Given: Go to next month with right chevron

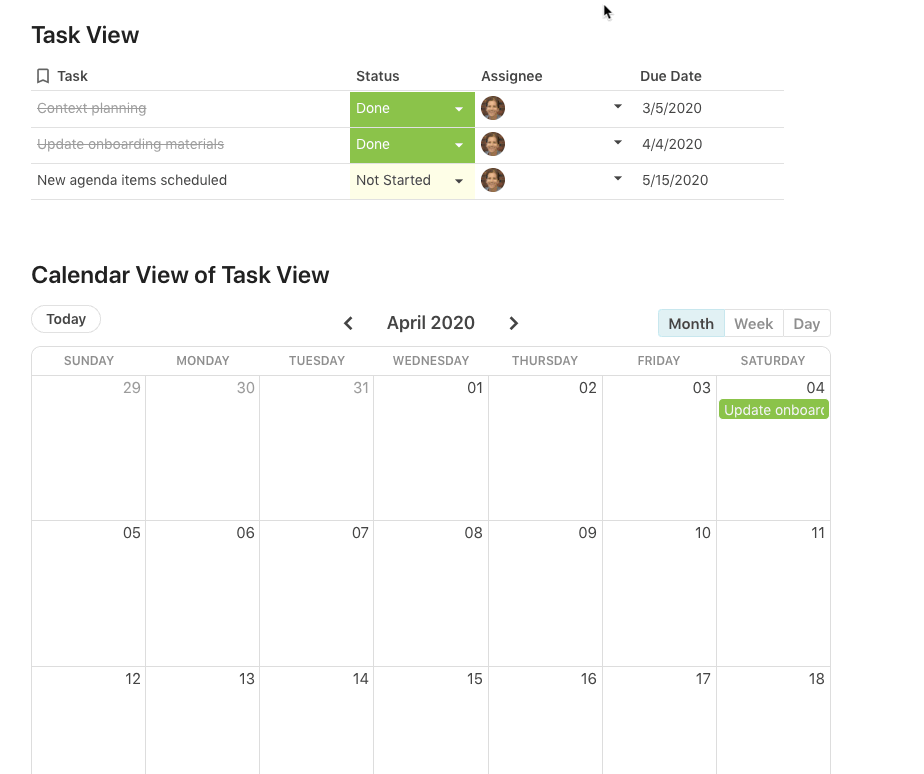Looking at the screenshot, I should (x=514, y=323).
